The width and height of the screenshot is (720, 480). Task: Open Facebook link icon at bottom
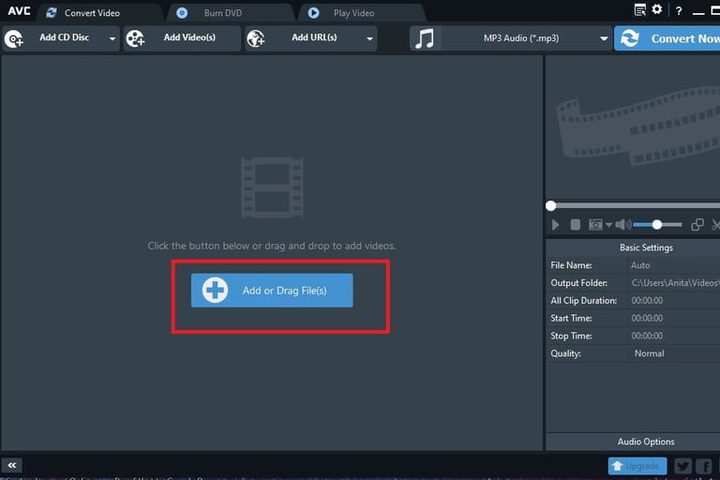coord(704,466)
